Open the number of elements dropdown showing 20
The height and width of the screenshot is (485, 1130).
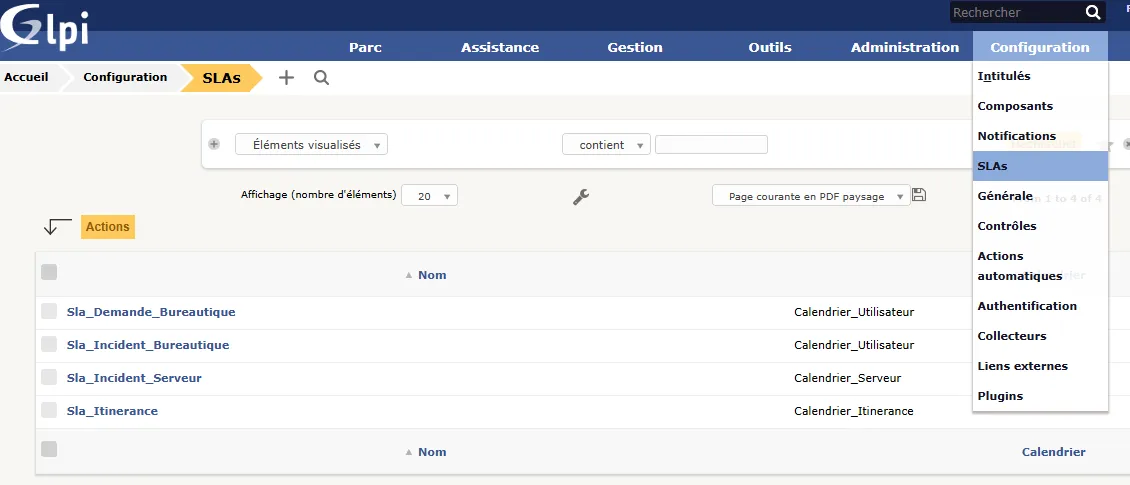click(429, 195)
